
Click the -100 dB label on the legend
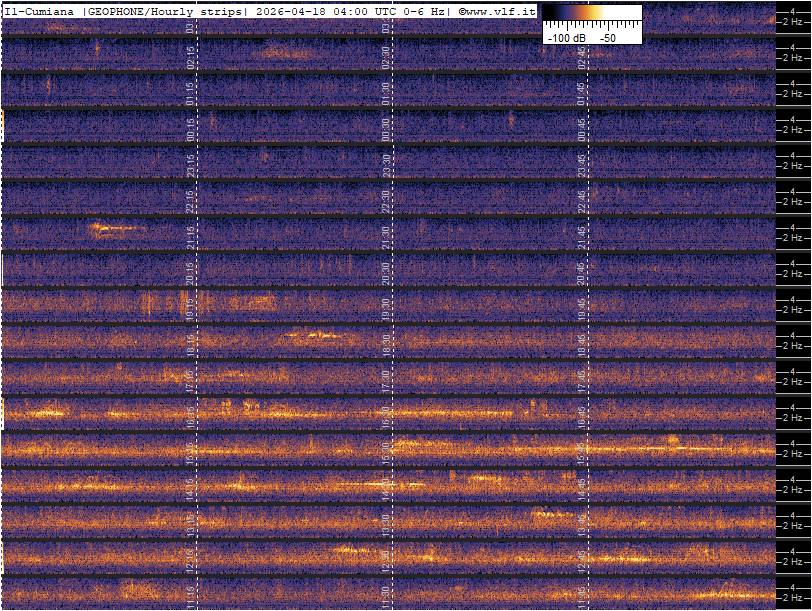point(566,37)
